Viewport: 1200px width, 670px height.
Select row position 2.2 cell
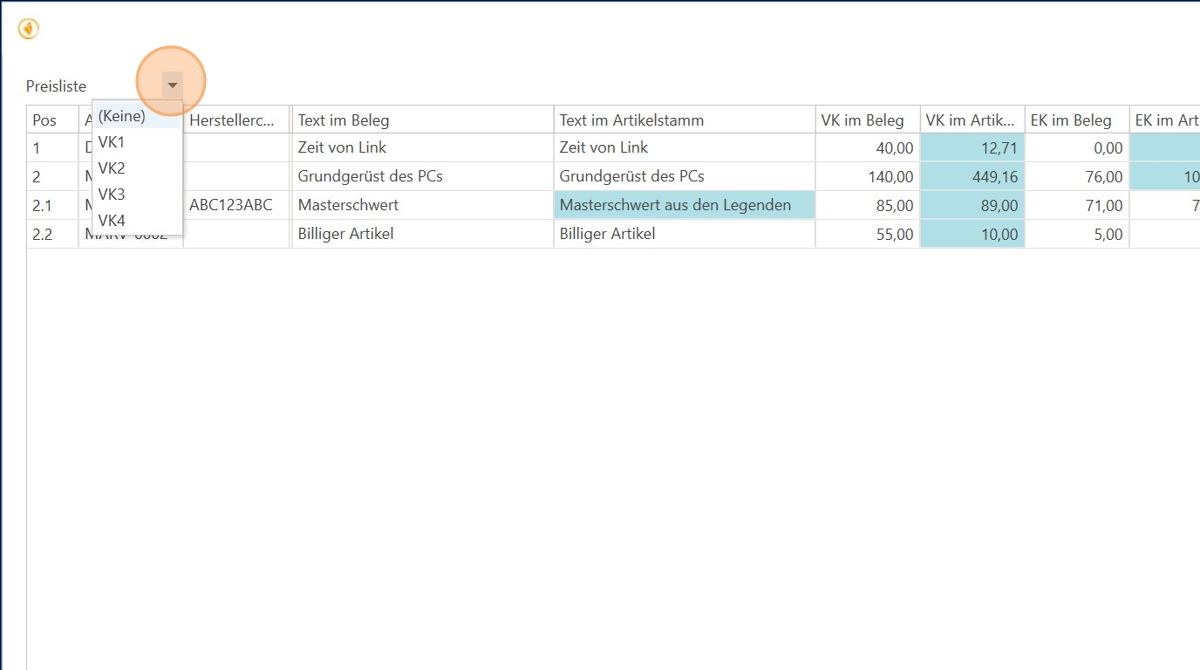point(51,234)
